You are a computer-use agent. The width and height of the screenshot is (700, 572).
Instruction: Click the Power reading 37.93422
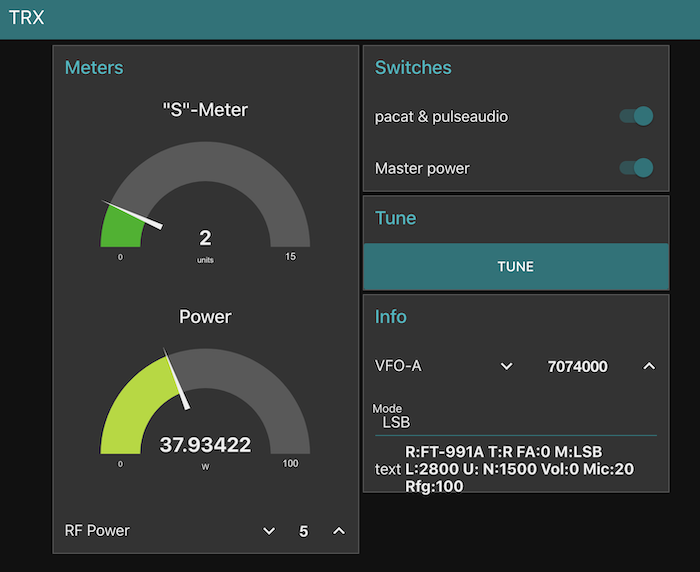[x=205, y=445]
